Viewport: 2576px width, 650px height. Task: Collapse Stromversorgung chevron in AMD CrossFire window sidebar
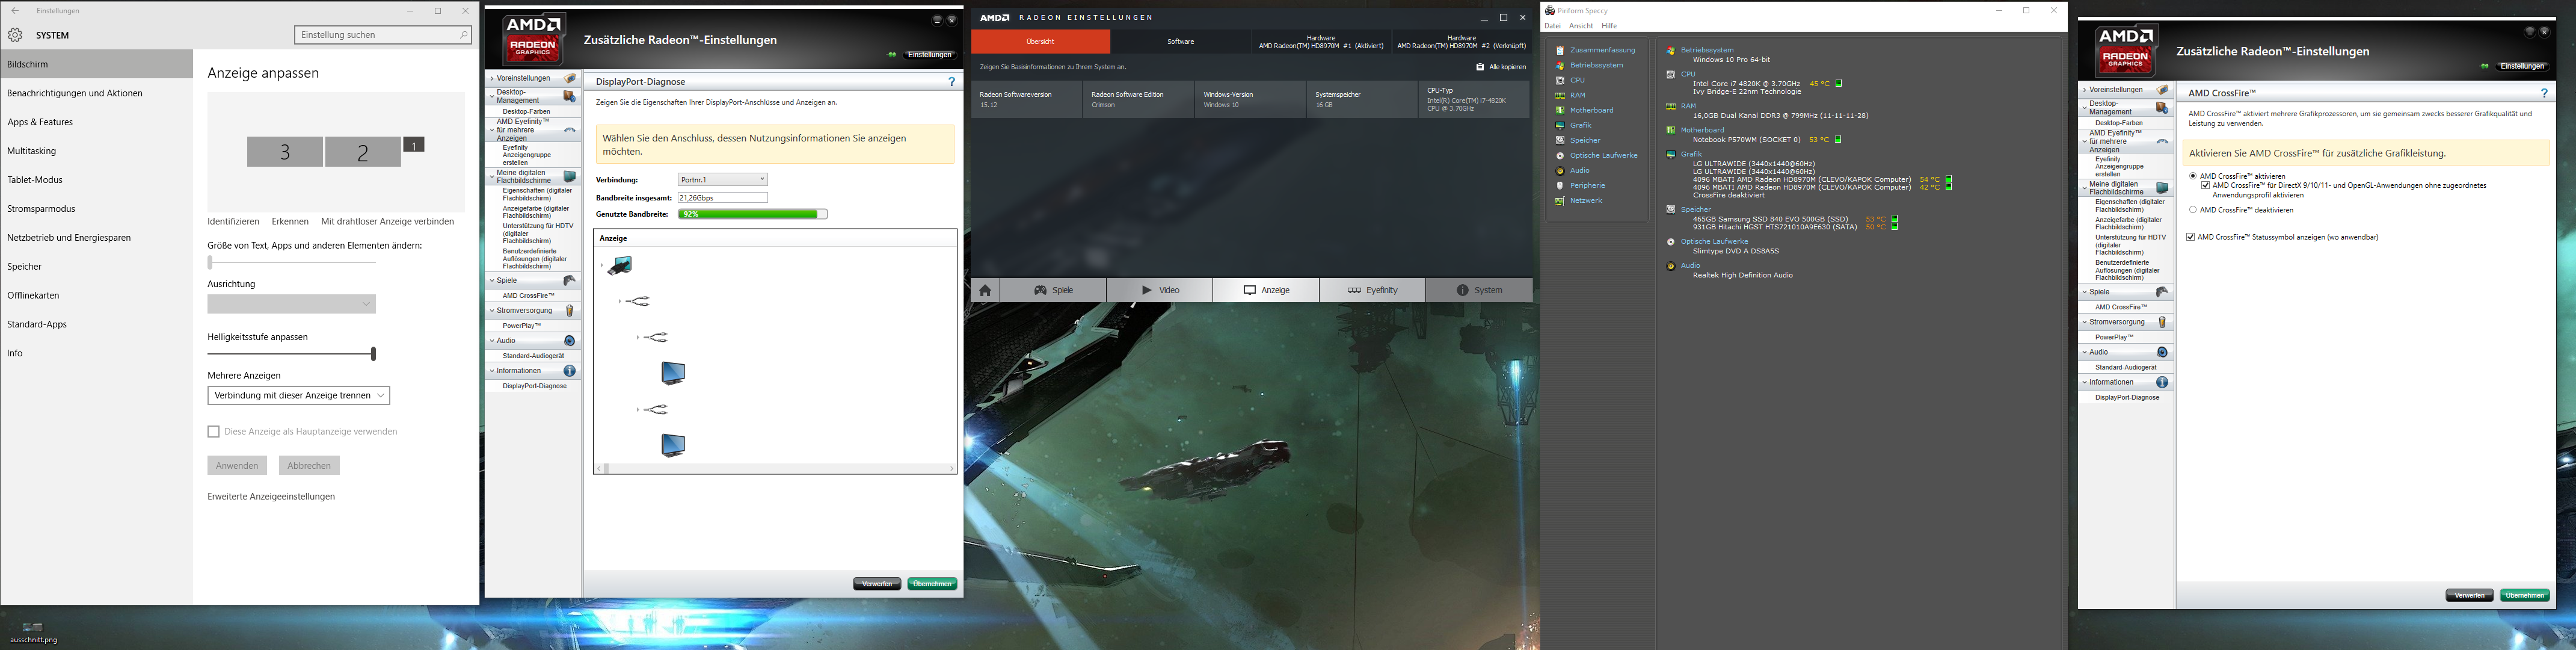(2085, 322)
